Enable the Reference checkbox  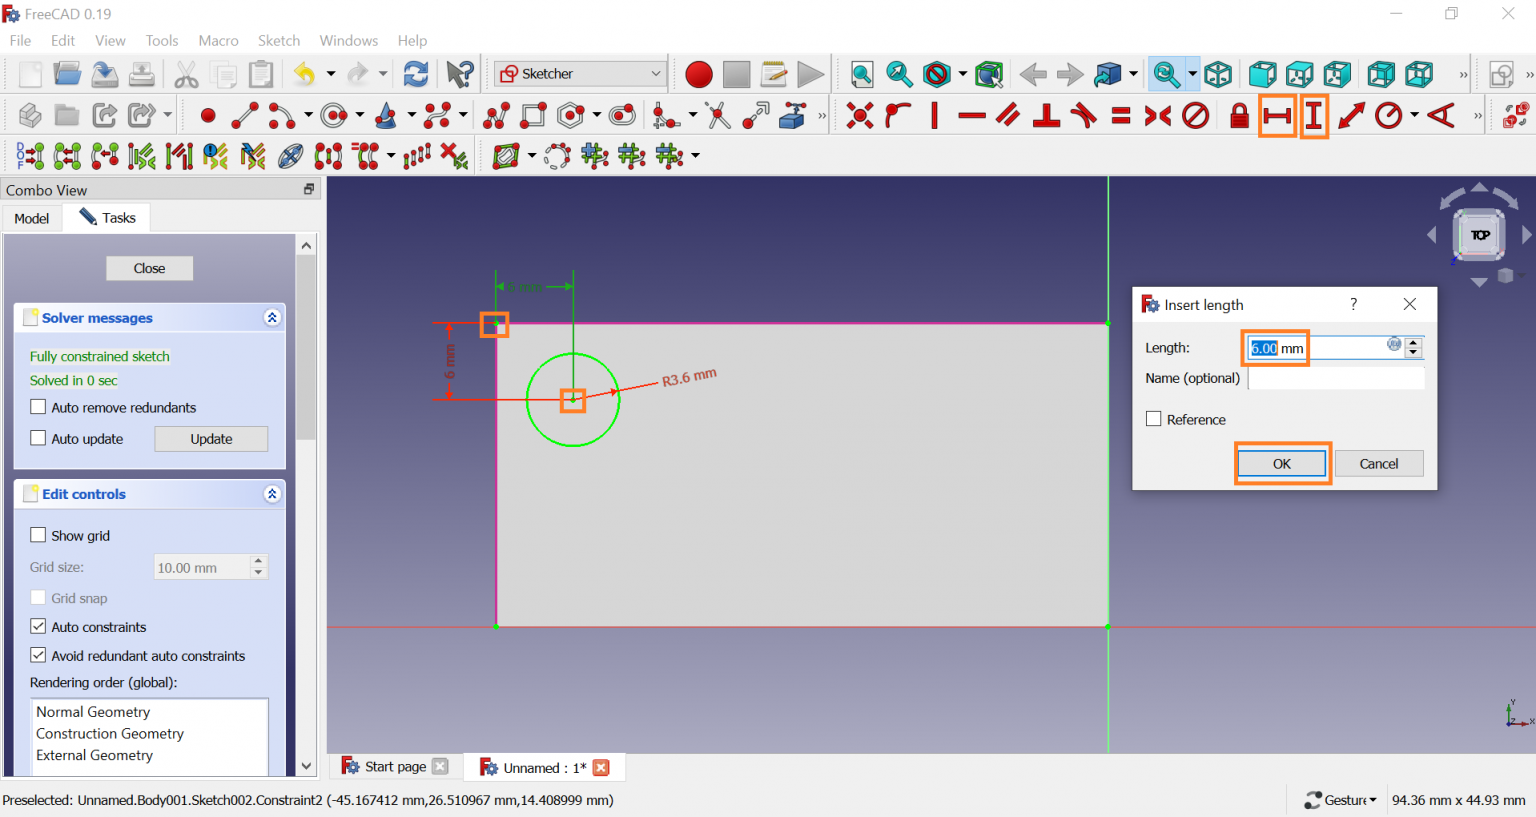coord(1154,419)
